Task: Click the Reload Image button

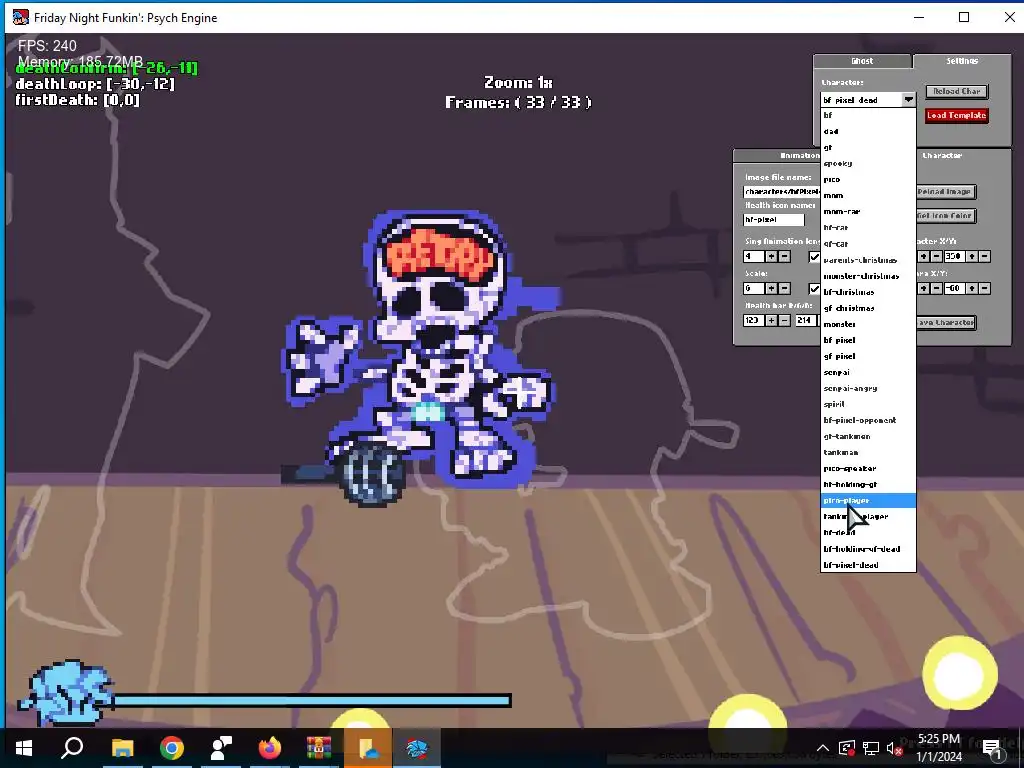Action: point(946,191)
